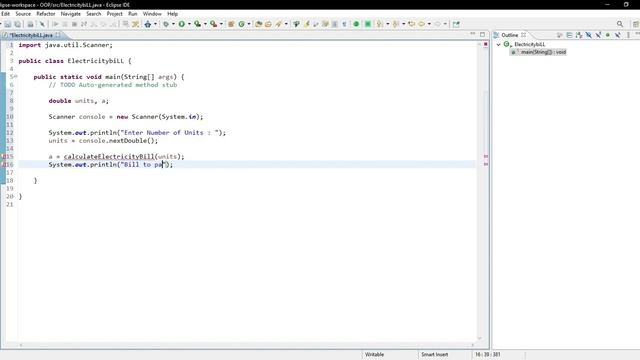Click the Print toolbar icon

pos(30,24)
